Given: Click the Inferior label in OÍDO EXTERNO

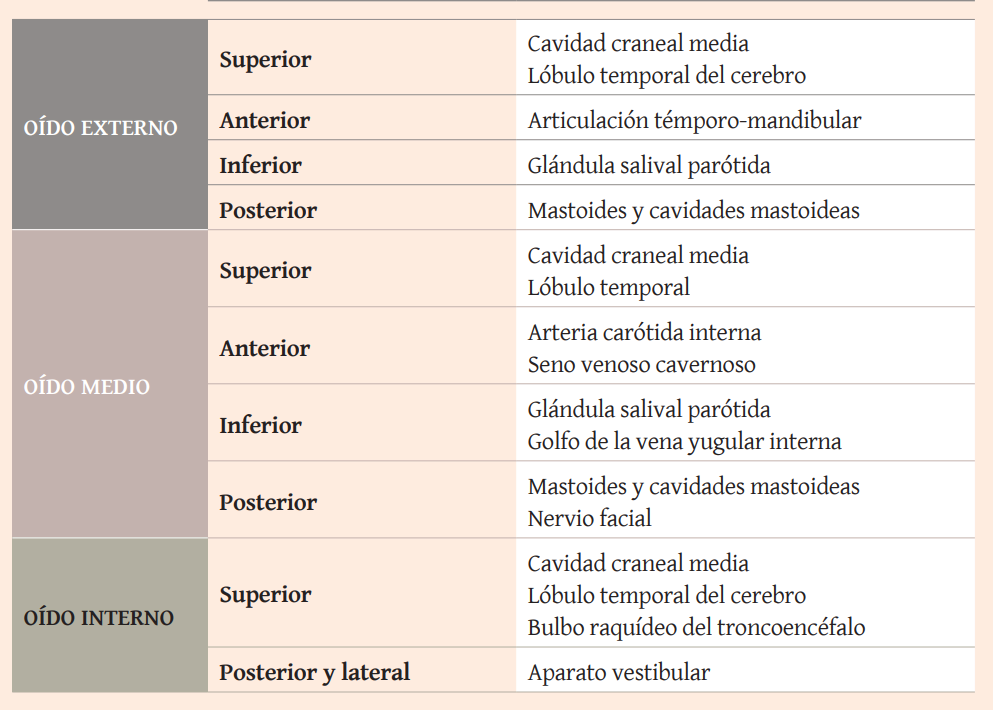Looking at the screenshot, I should click(x=260, y=165).
